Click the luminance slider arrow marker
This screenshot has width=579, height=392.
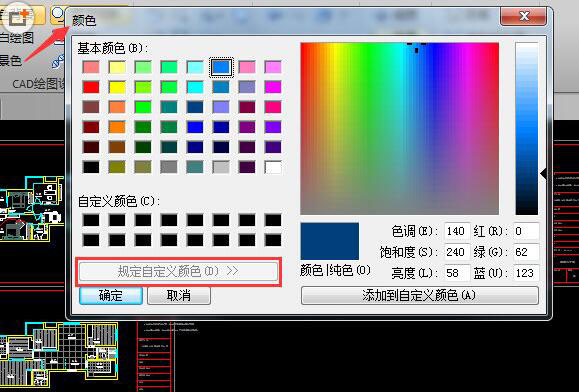[x=543, y=174]
